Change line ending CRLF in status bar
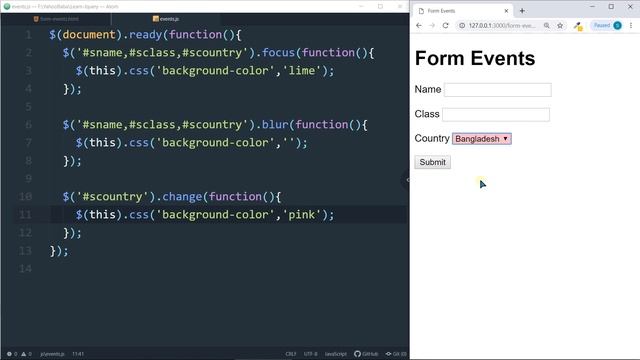This screenshot has height=360, width=640. [x=291, y=354]
